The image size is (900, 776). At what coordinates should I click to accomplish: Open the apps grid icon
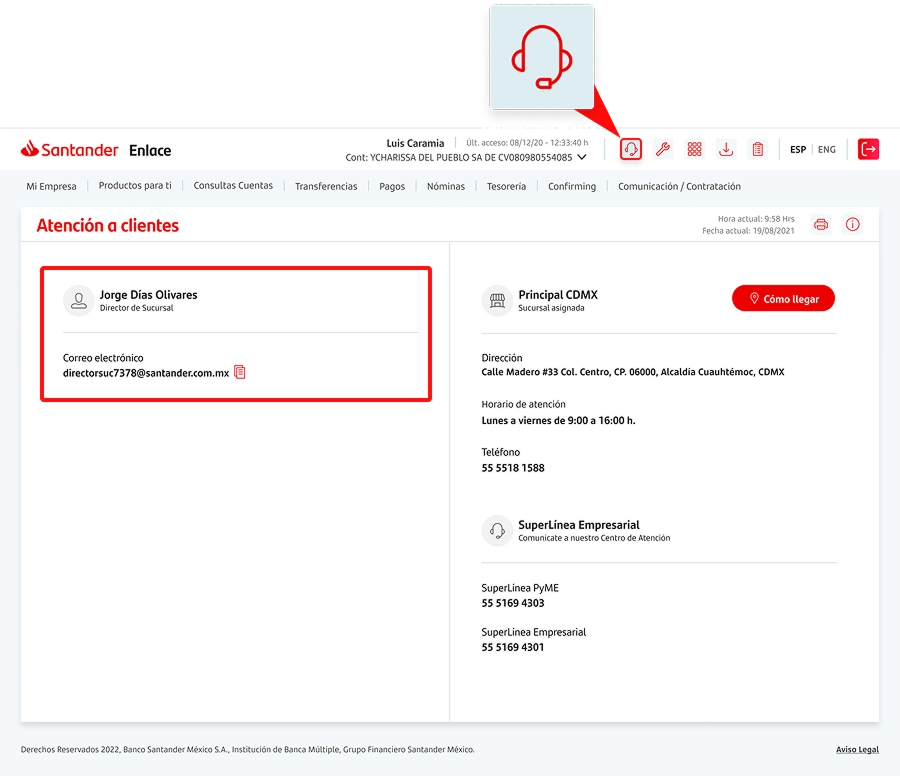tap(694, 149)
